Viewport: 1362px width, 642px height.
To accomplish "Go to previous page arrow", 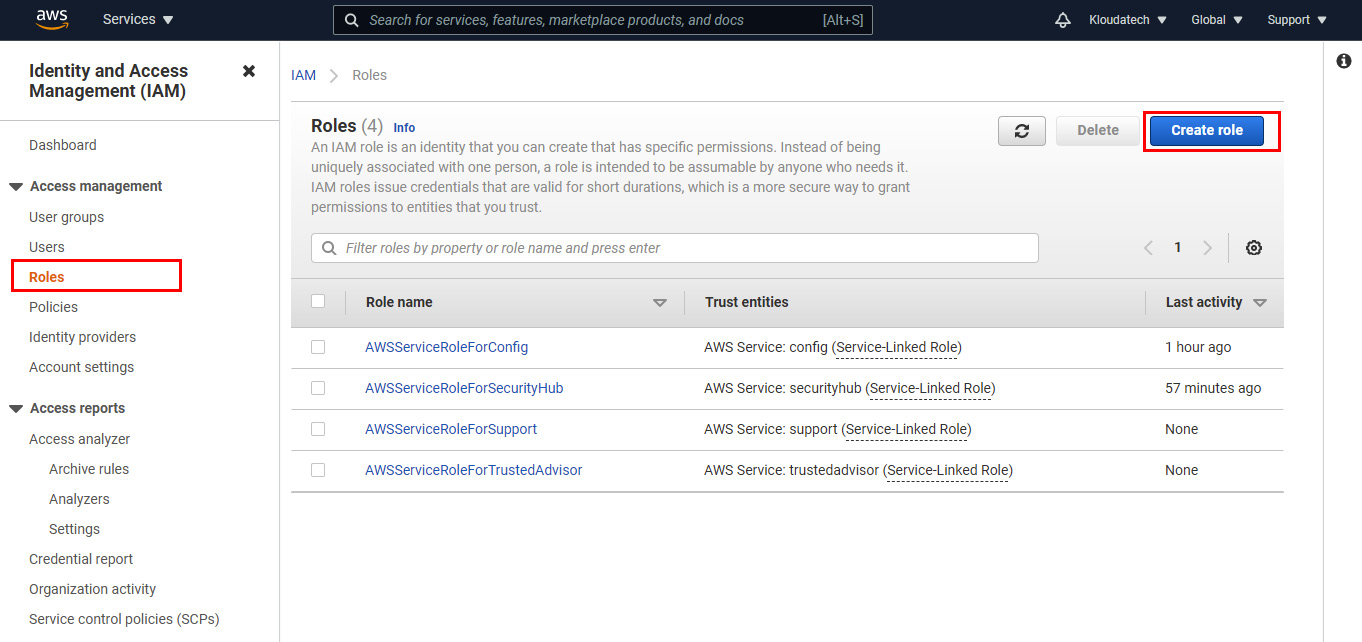I will point(1148,248).
